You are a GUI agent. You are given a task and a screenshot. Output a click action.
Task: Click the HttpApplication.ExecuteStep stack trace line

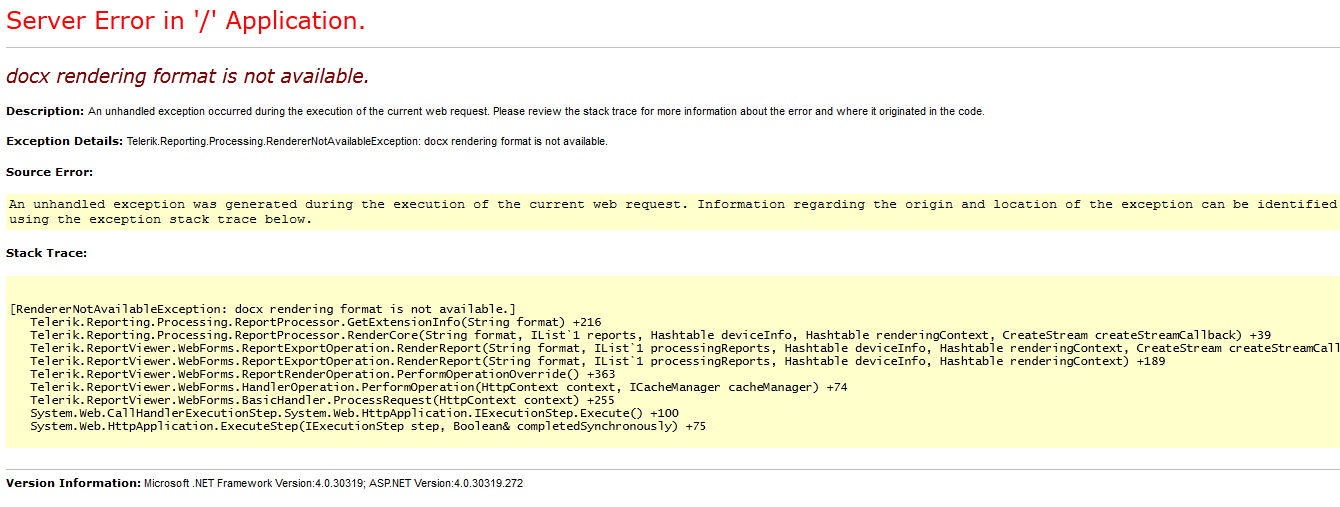[367, 426]
